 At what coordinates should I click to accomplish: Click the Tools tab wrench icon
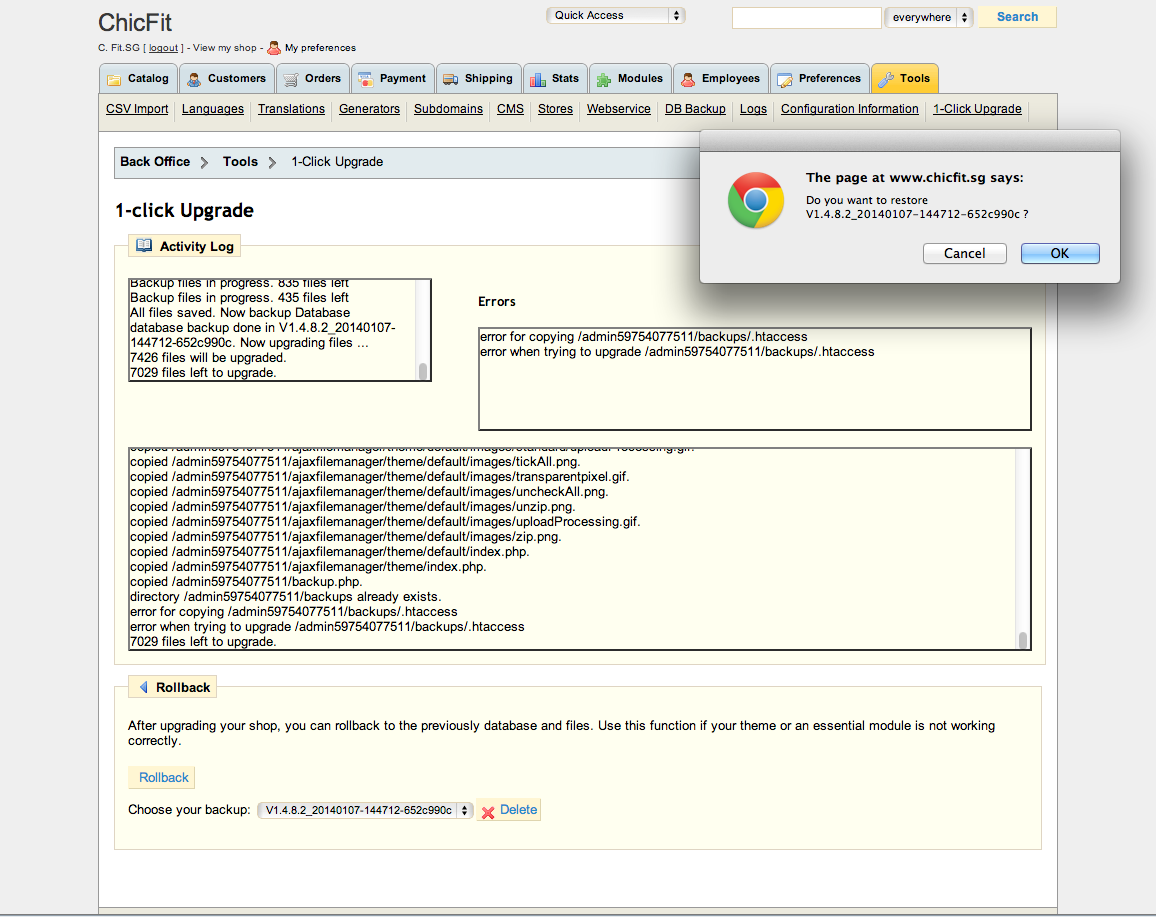pos(886,80)
